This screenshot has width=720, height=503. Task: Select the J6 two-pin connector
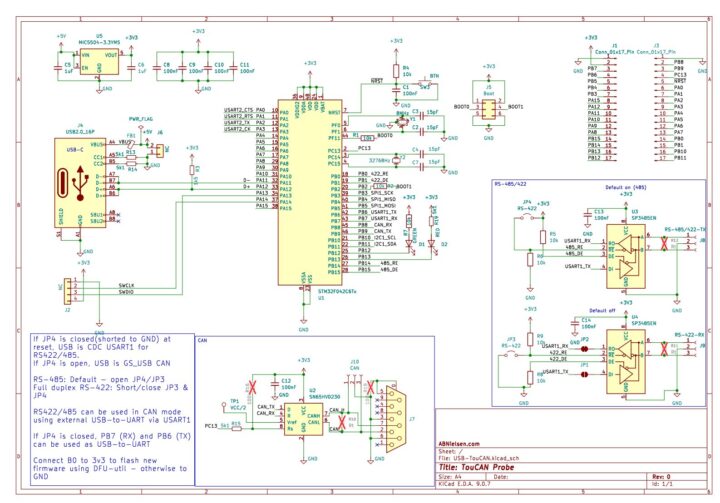[x=159, y=149]
